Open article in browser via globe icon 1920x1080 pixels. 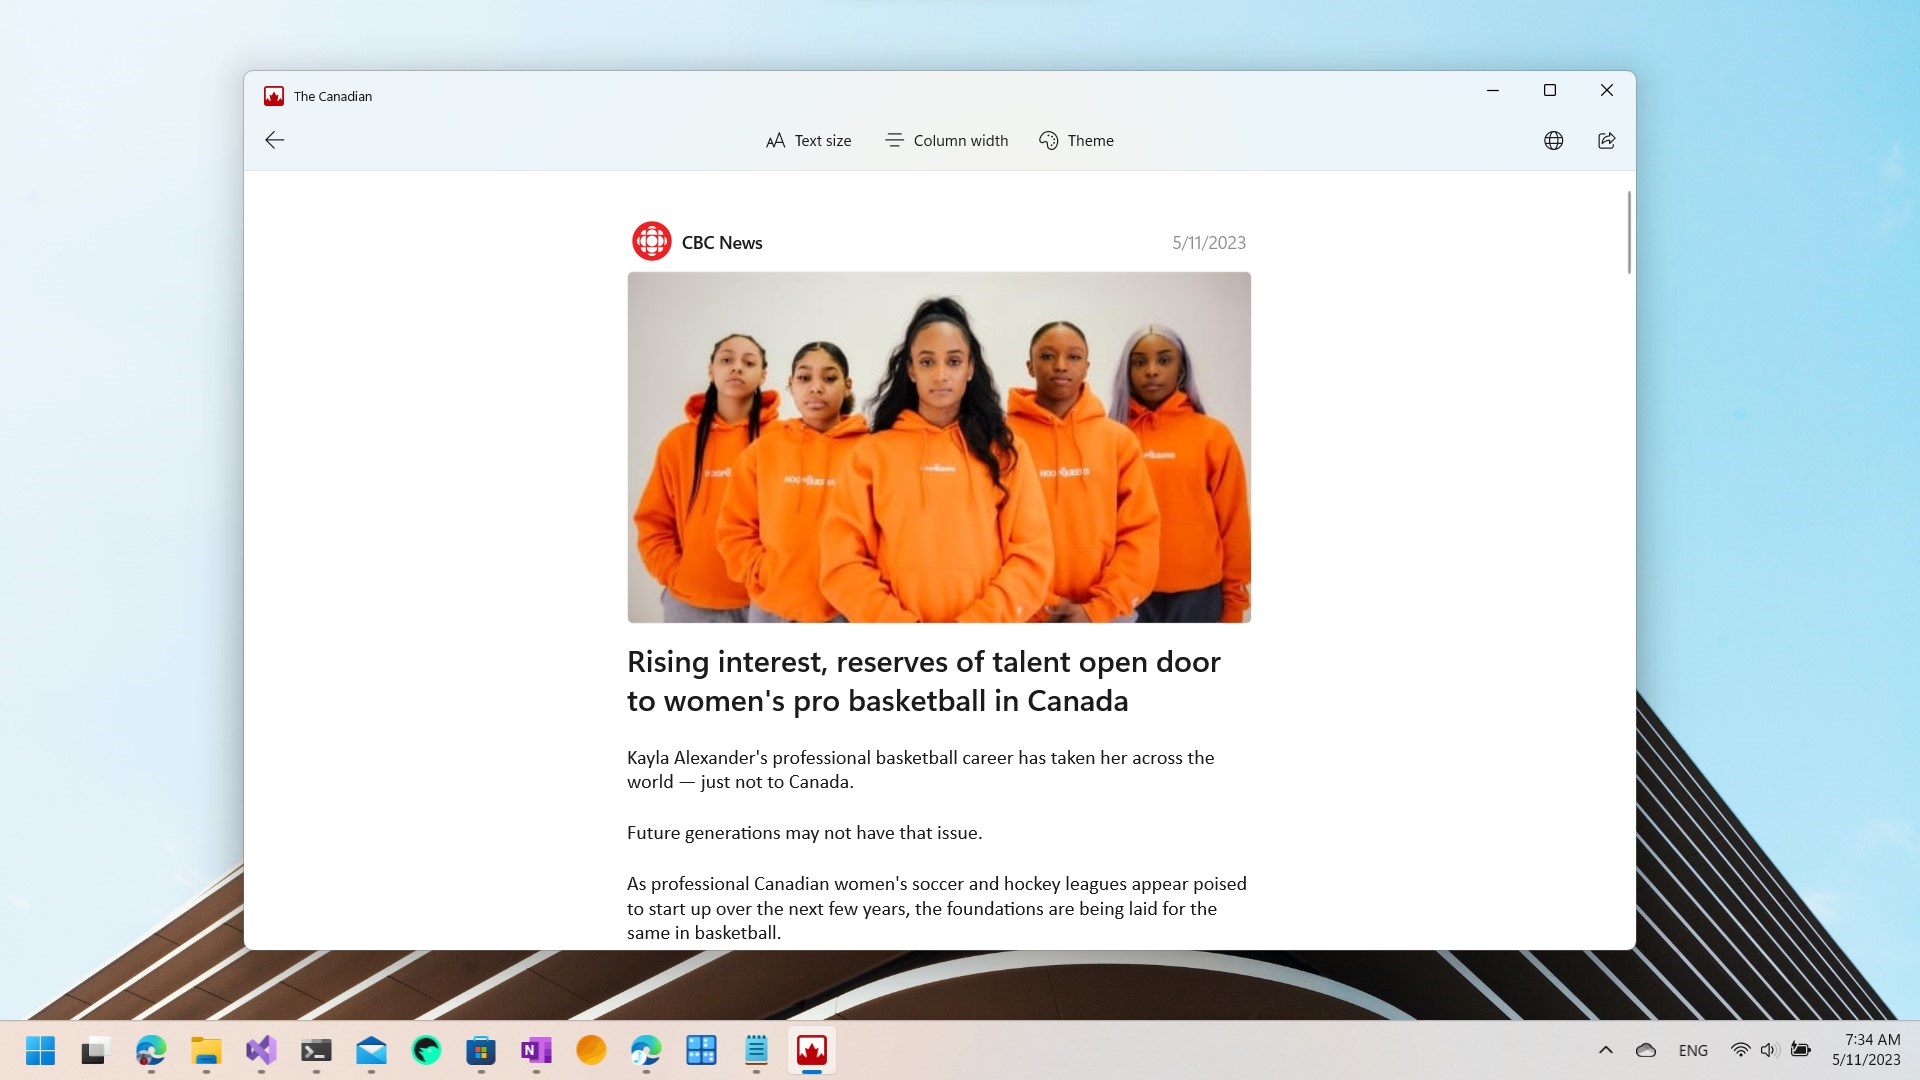point(1553,141)
